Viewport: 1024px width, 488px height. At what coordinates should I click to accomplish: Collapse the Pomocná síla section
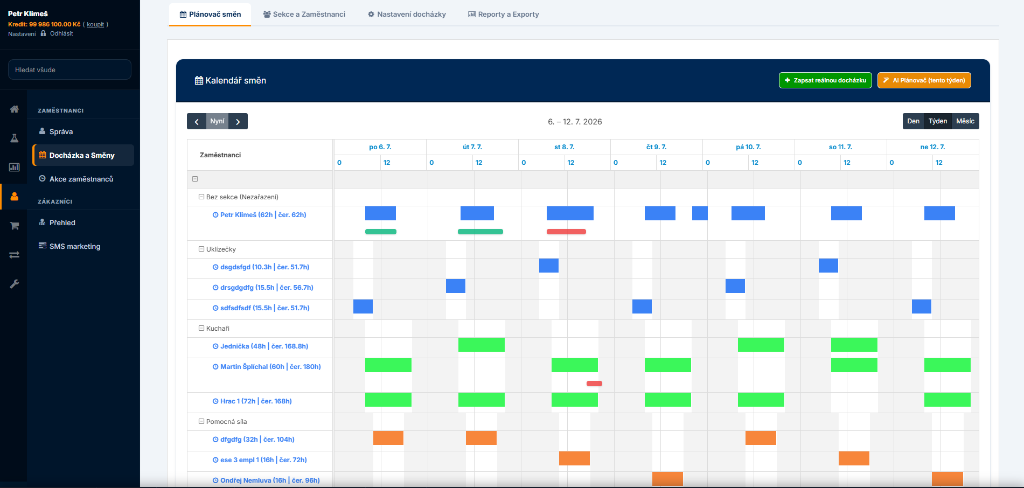point(201,421)
